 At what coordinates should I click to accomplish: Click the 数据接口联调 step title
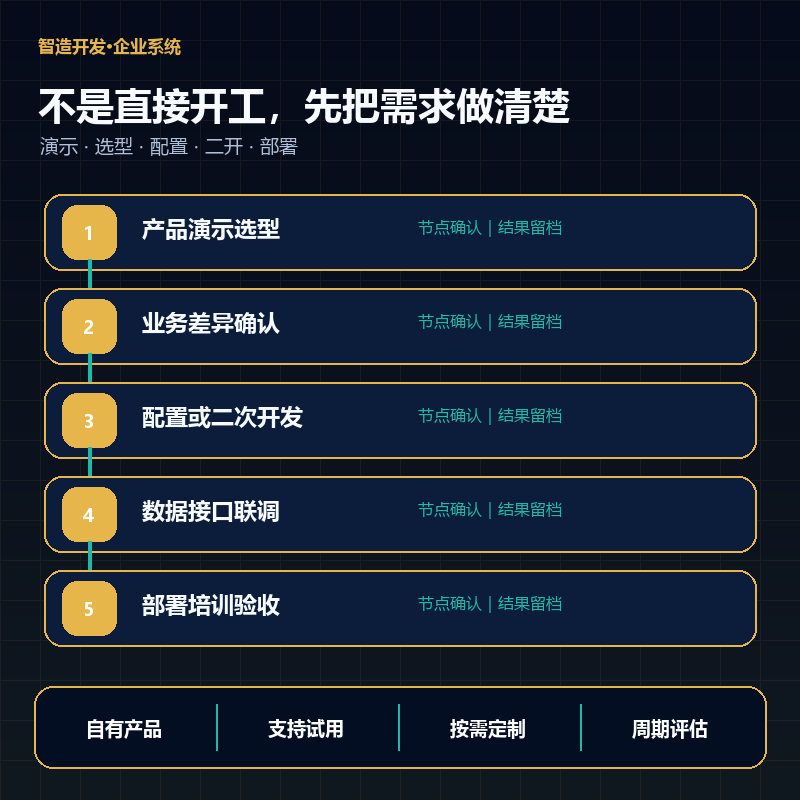tap(211, 511)
